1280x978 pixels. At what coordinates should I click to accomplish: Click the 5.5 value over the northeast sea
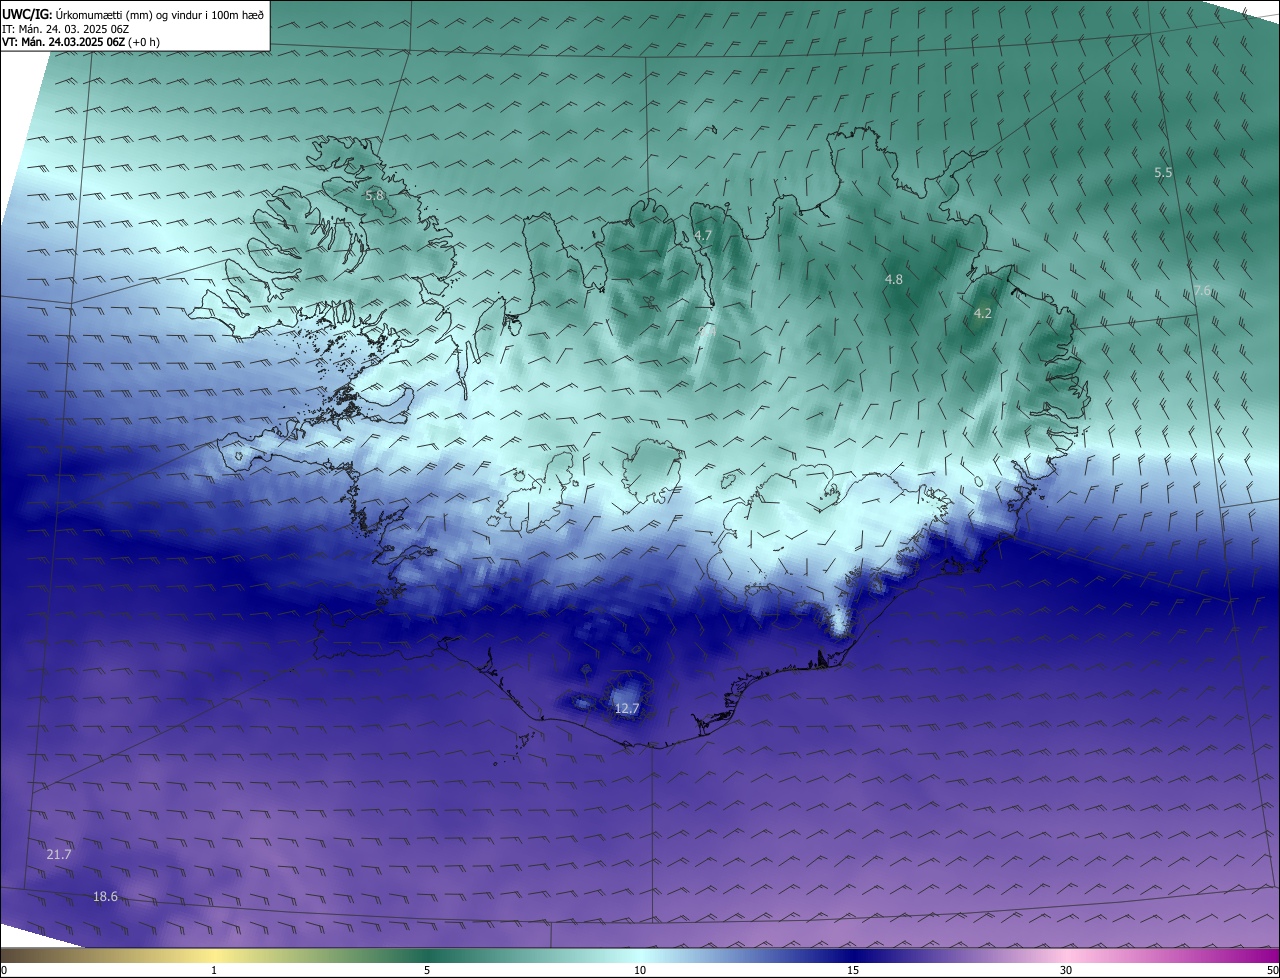[x=1163, y=173]
